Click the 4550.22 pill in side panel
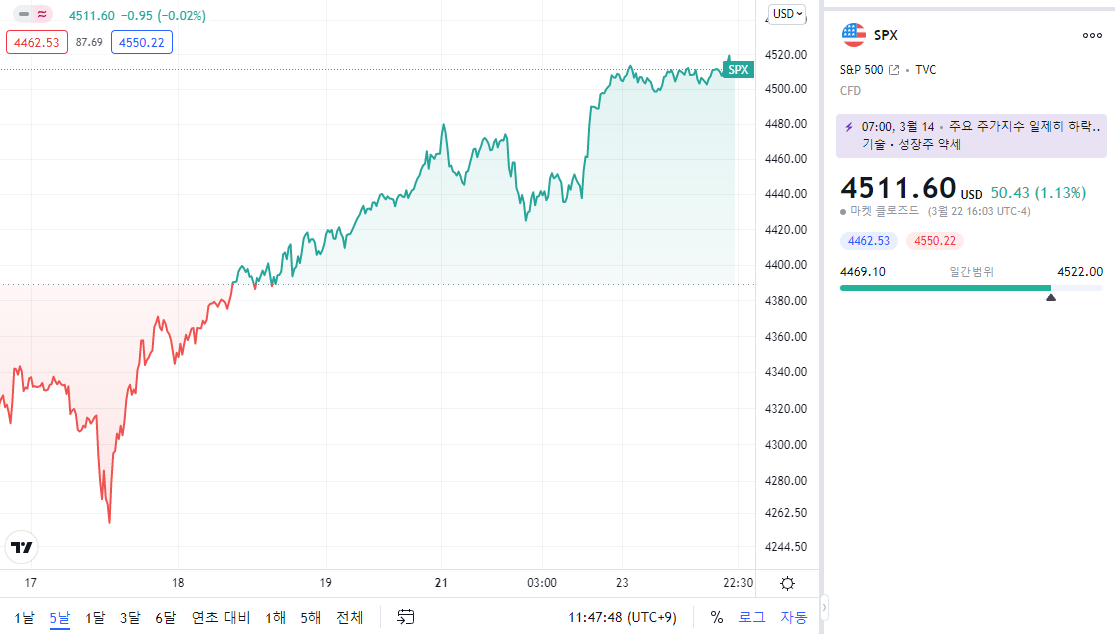1115x634 pixels. click(x=935, y=241)
